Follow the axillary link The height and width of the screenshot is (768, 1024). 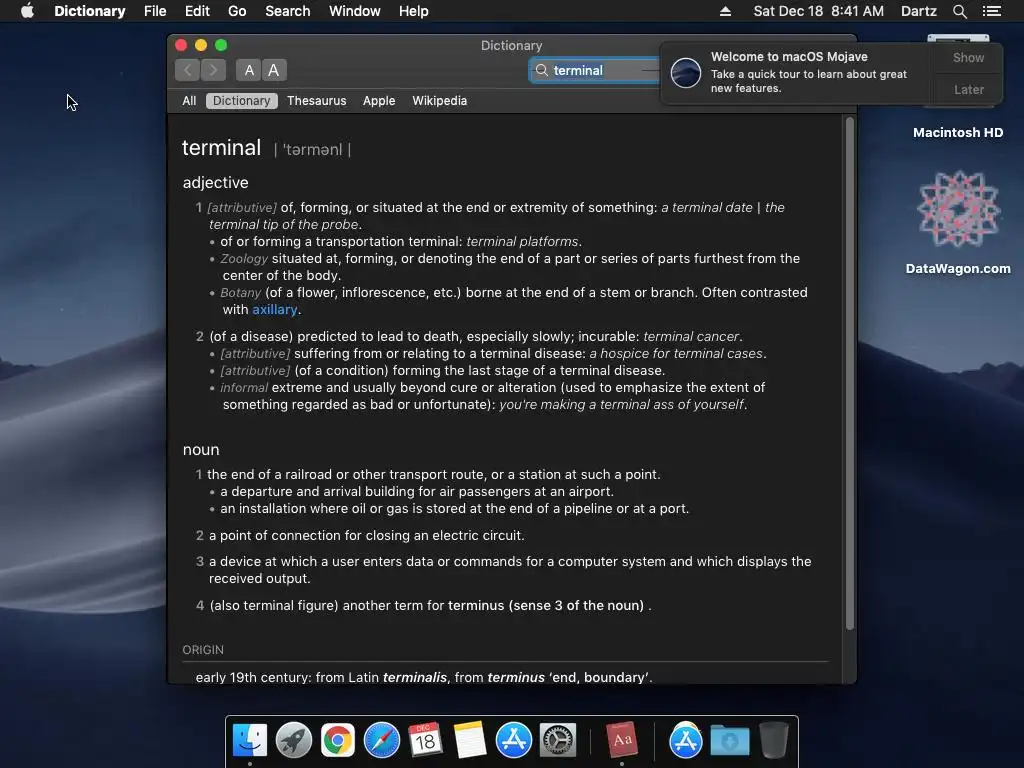click(274, 310)
